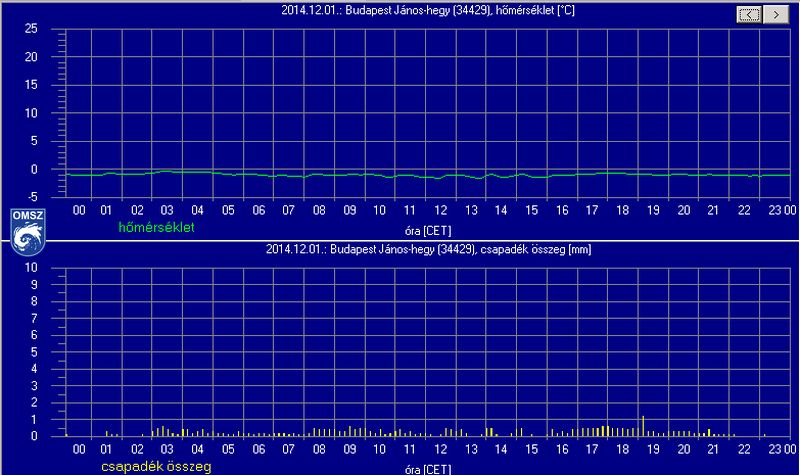The image size is (800, 475).
Task: Click hour label 06 under the precipitation chart
Action: coord(259,449)
